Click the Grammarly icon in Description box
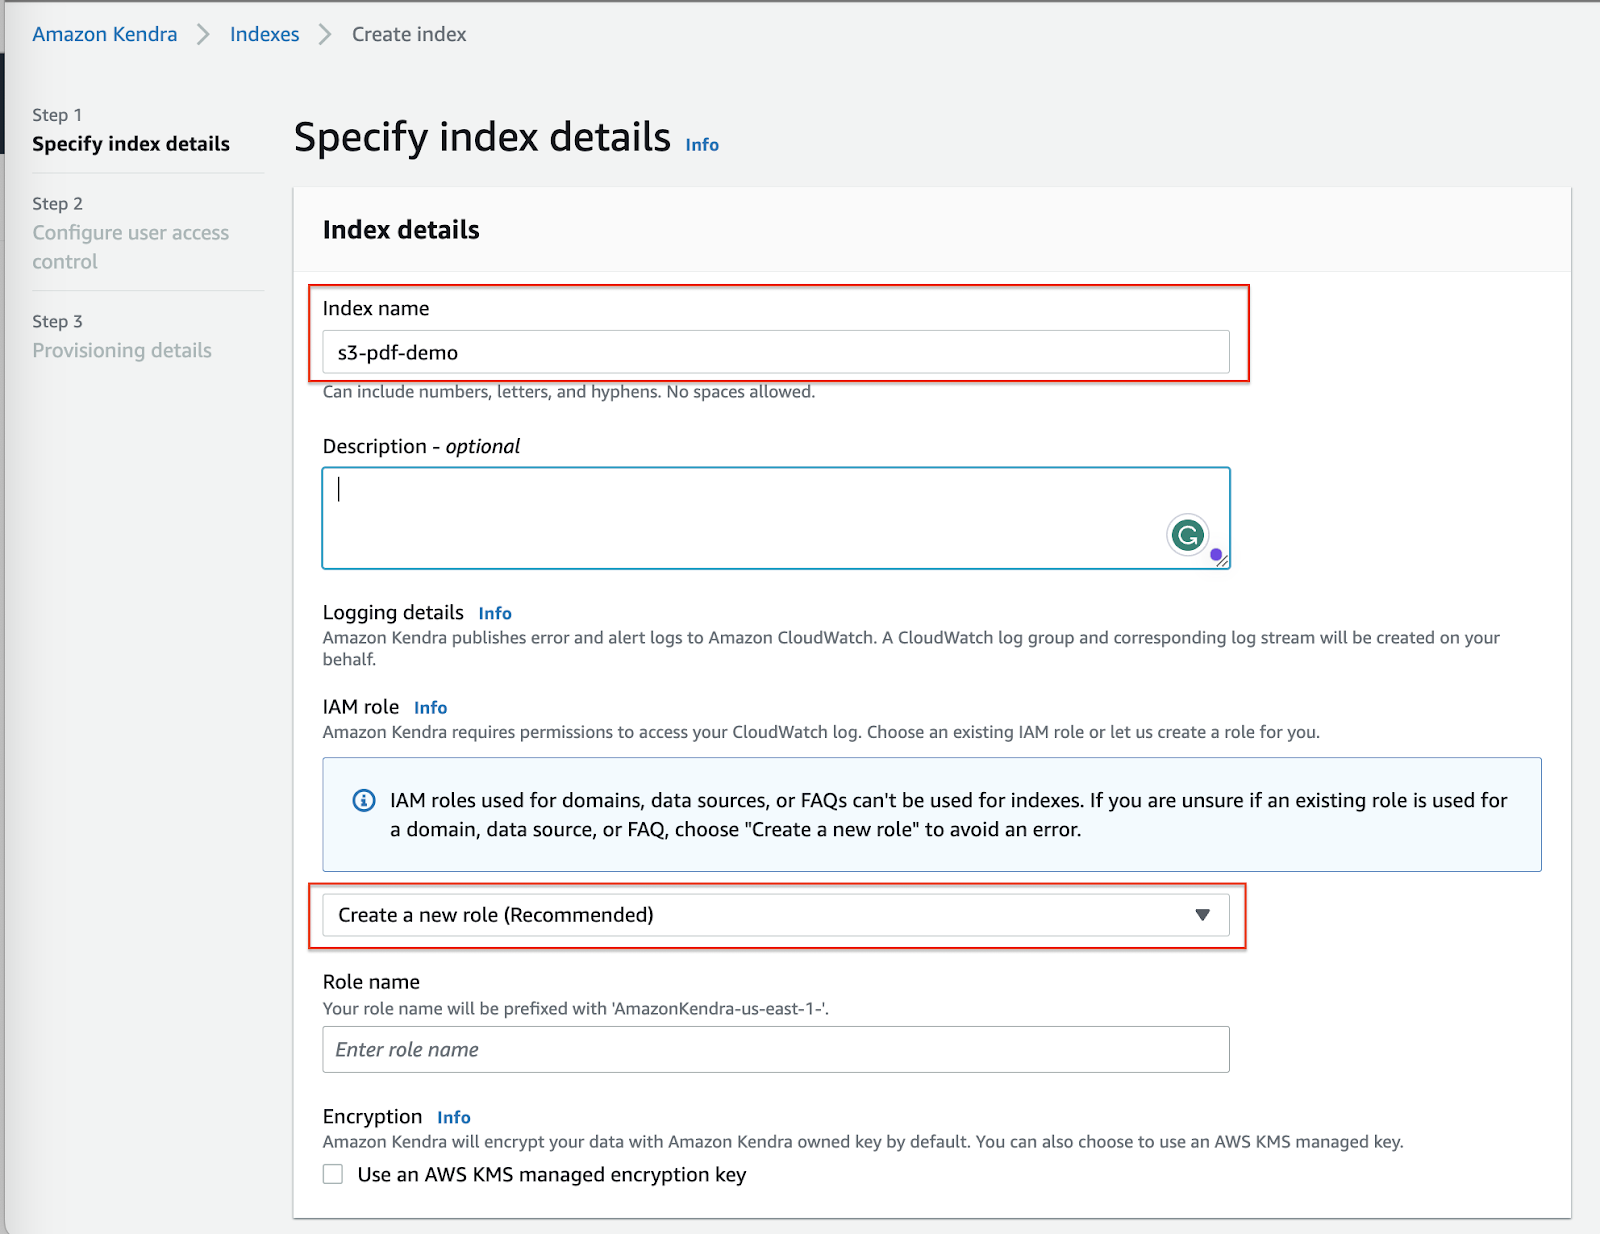Image resolution: width=1600 pixels, height=1234 pixels. tap(1188, 535)
